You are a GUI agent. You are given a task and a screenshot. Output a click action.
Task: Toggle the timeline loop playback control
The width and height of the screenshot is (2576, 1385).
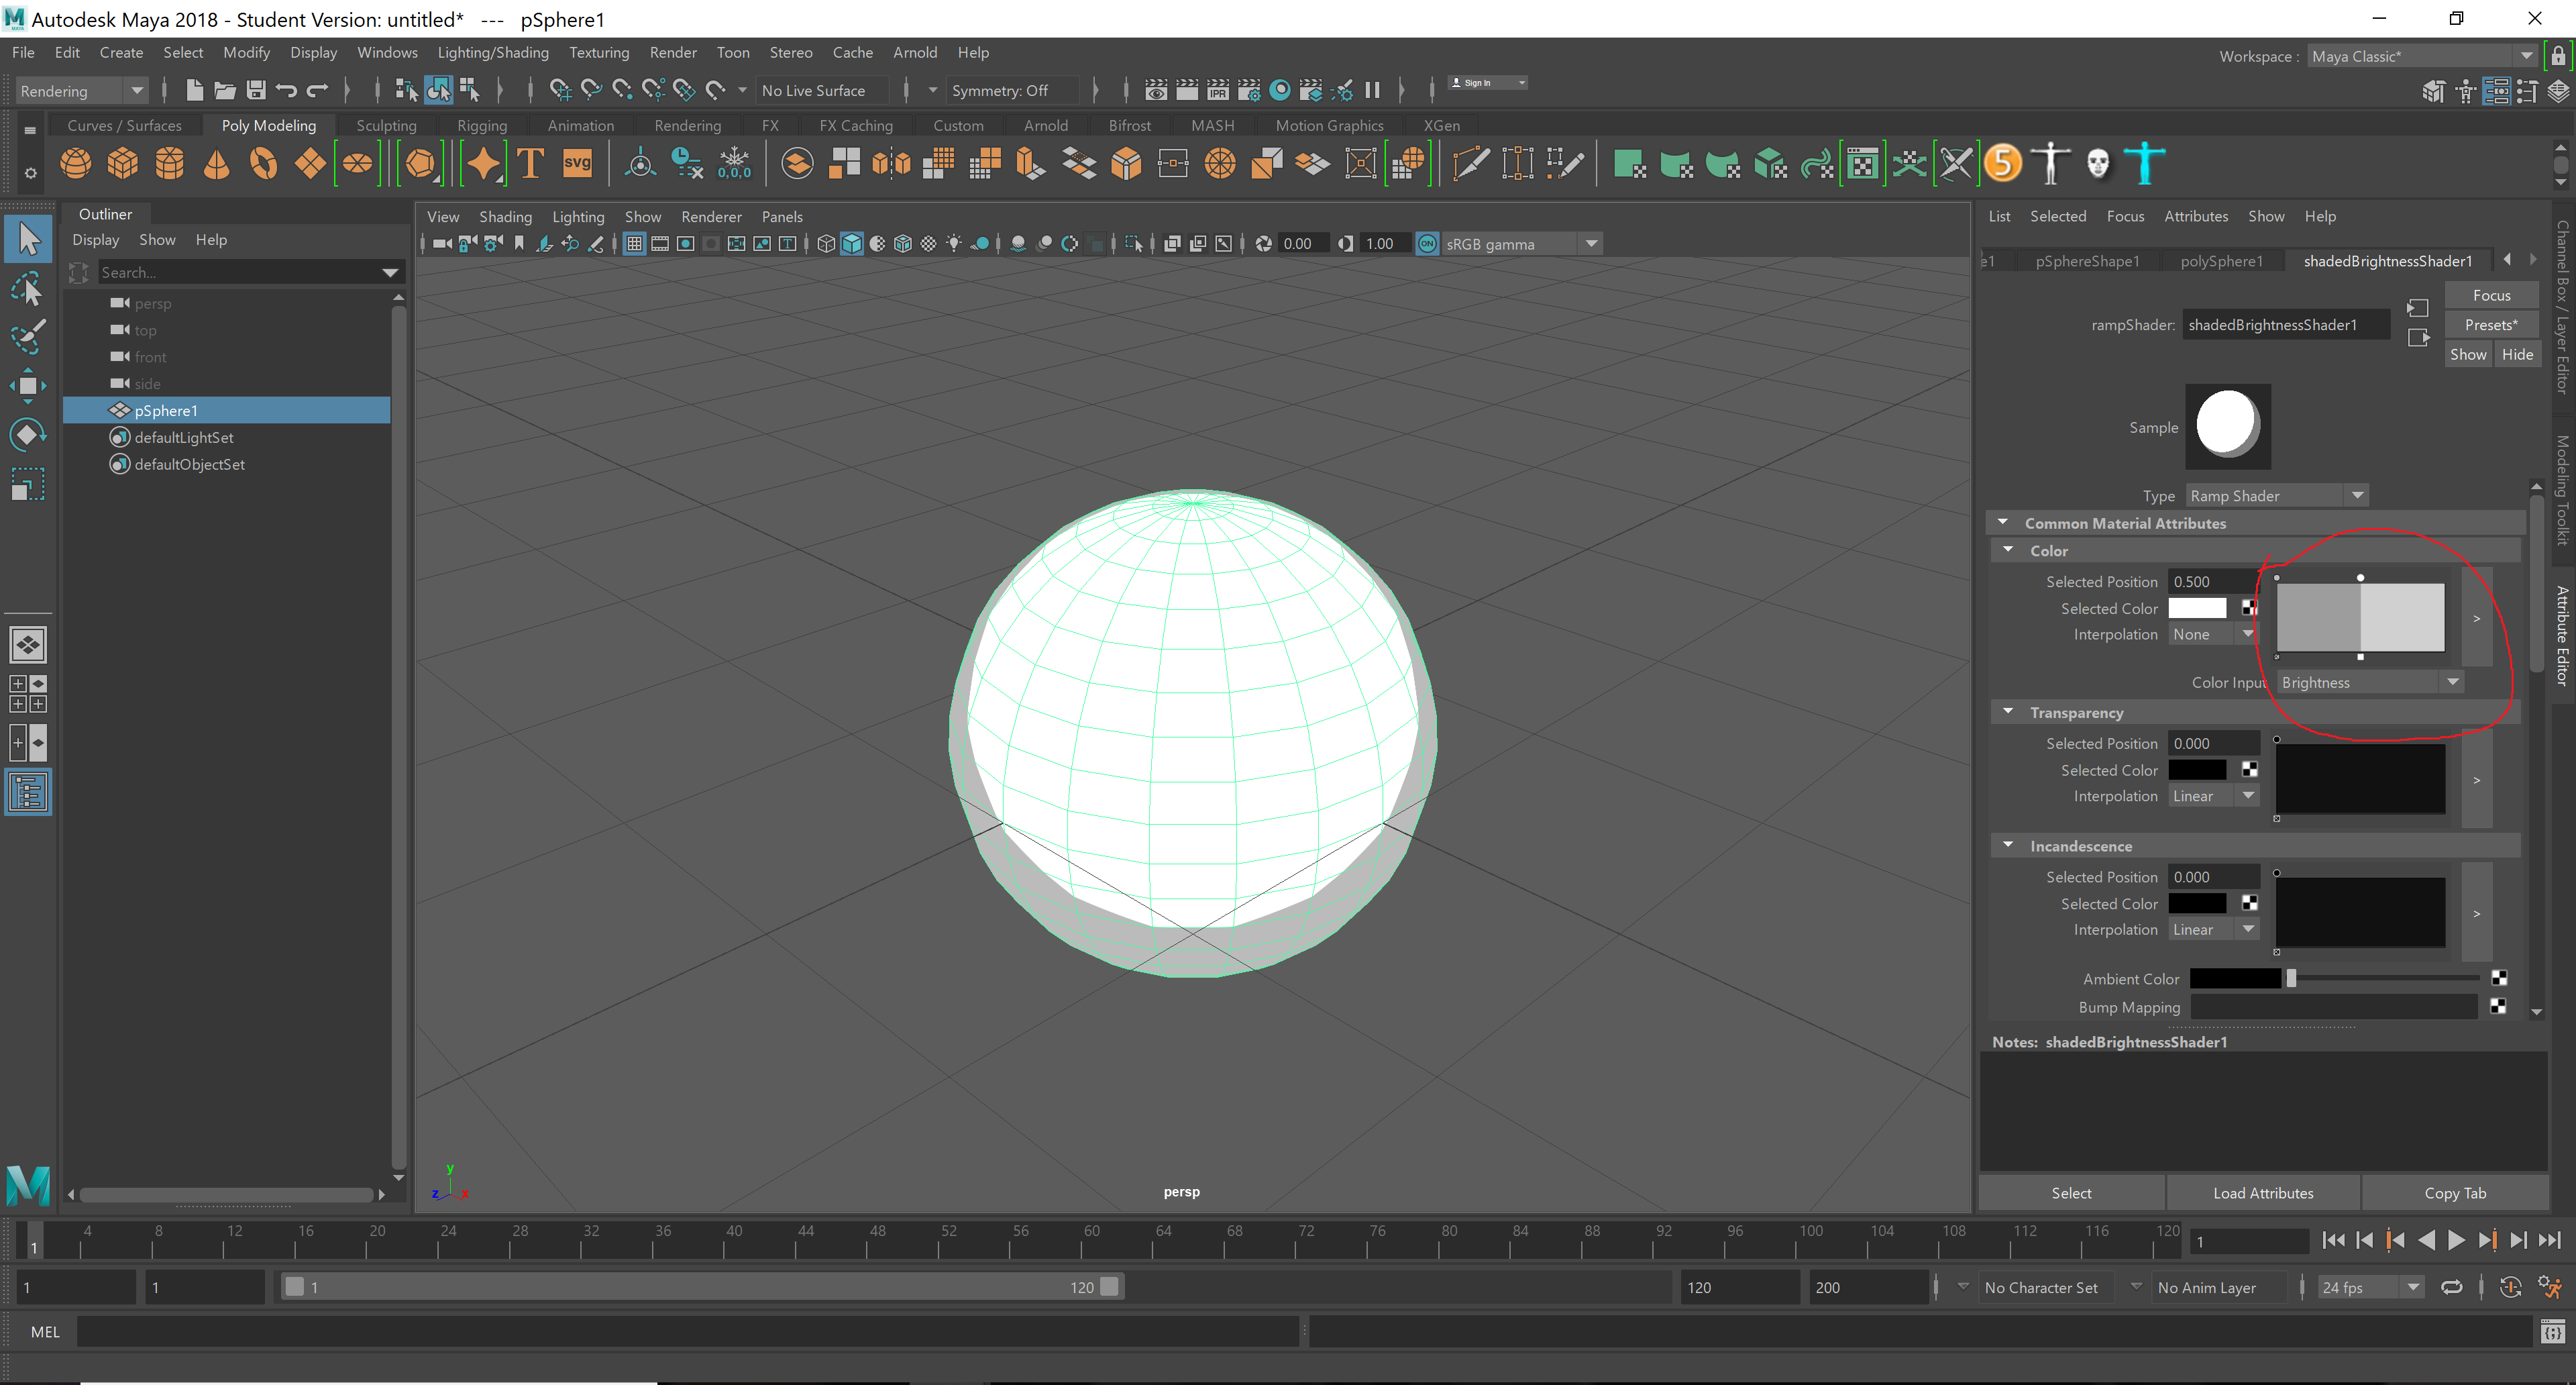pos(2451,1287)
